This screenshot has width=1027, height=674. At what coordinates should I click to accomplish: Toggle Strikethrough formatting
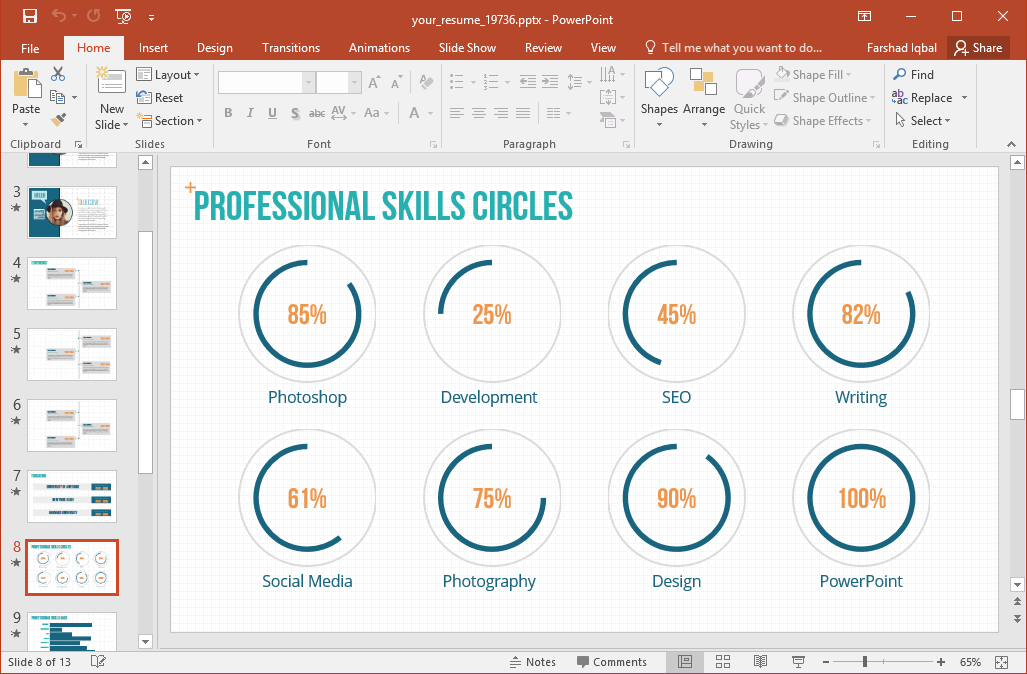point(317,113)
